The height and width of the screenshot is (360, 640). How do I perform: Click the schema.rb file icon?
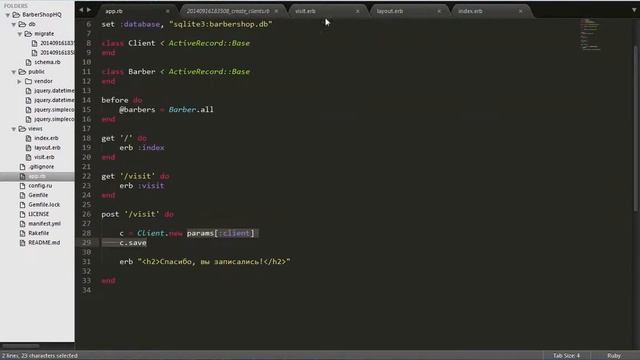[29, 62]
